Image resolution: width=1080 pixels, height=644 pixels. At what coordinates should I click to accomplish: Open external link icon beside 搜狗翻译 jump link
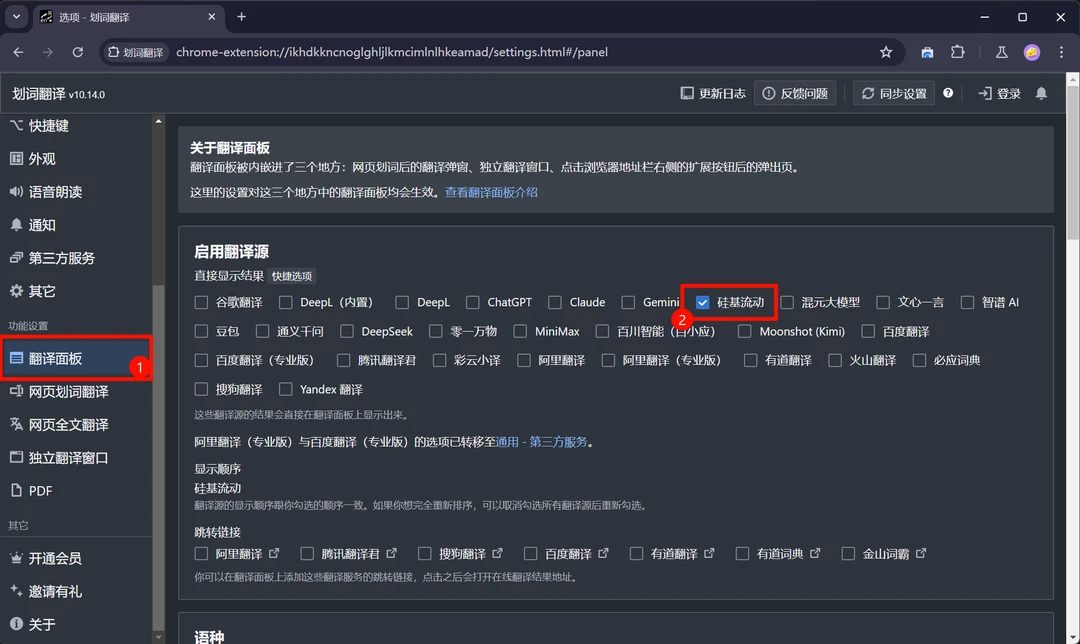pyautogui.click(x=497, y=553)
